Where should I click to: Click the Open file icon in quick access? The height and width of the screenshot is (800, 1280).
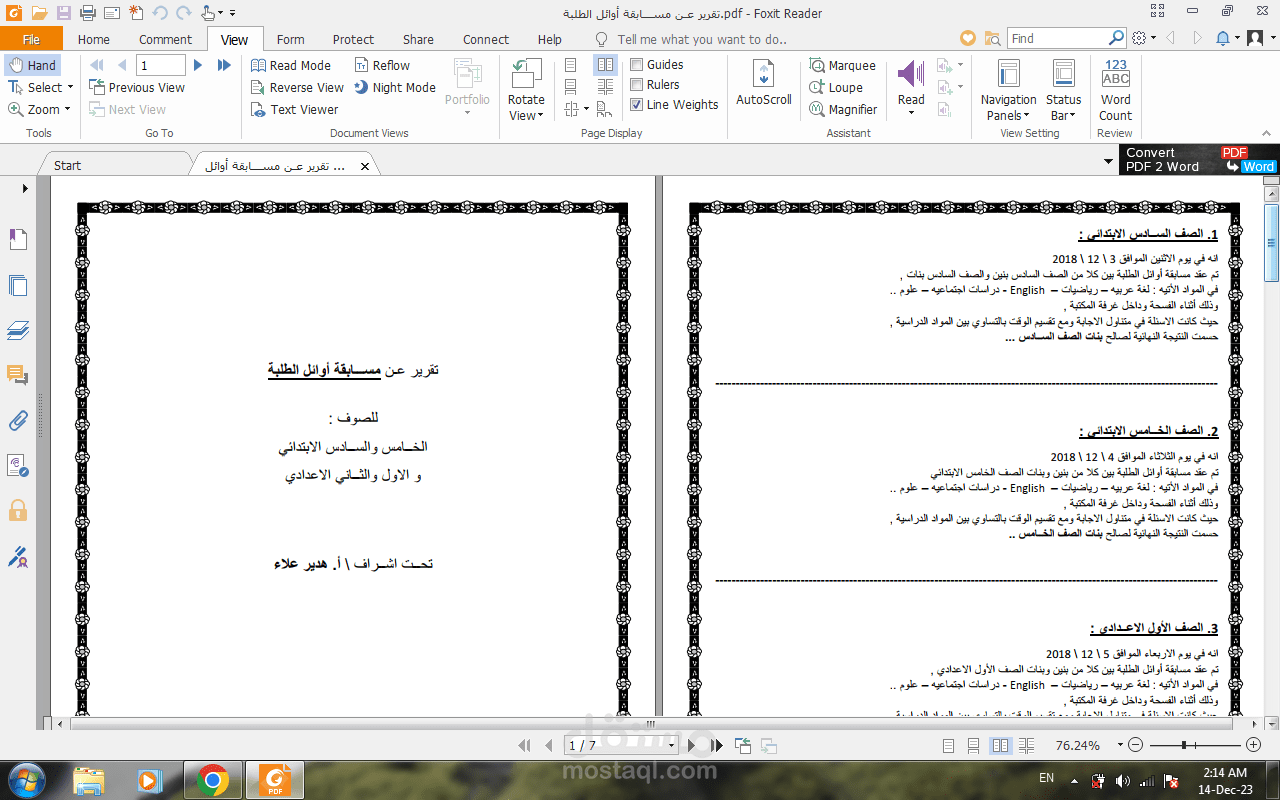click(x=39, y=13)
